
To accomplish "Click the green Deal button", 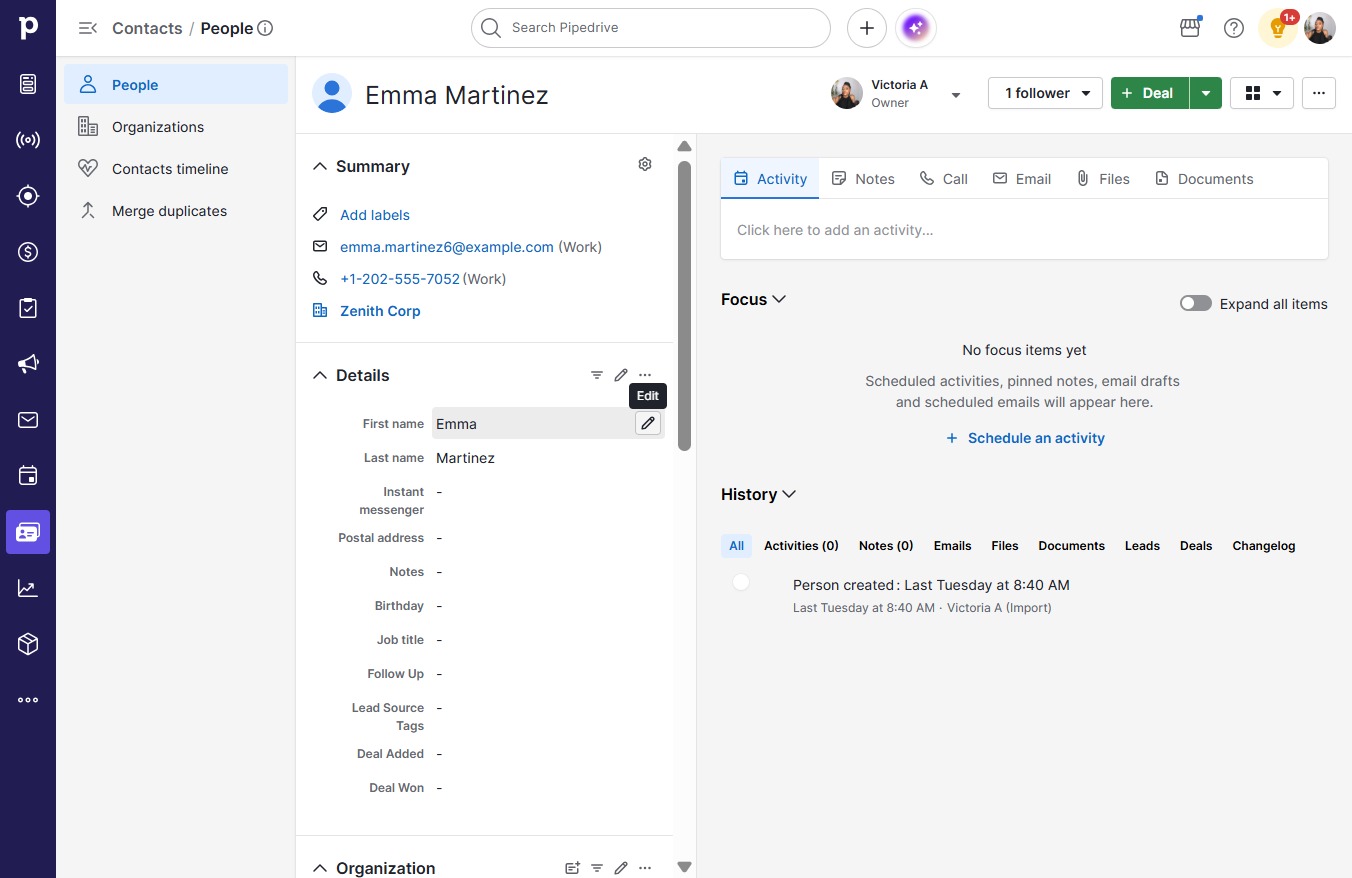I will [x=1149, y=93].
